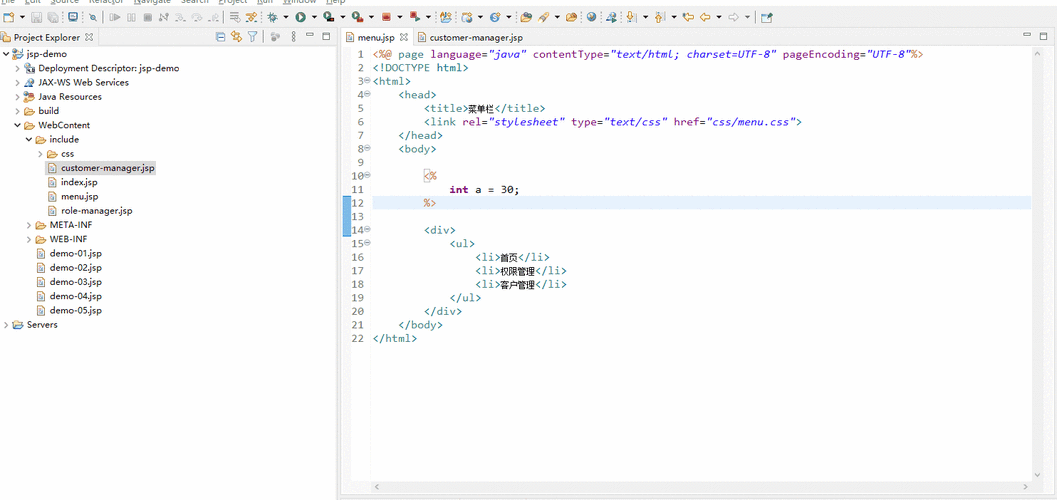Collapse the include folder

point(29,139)
